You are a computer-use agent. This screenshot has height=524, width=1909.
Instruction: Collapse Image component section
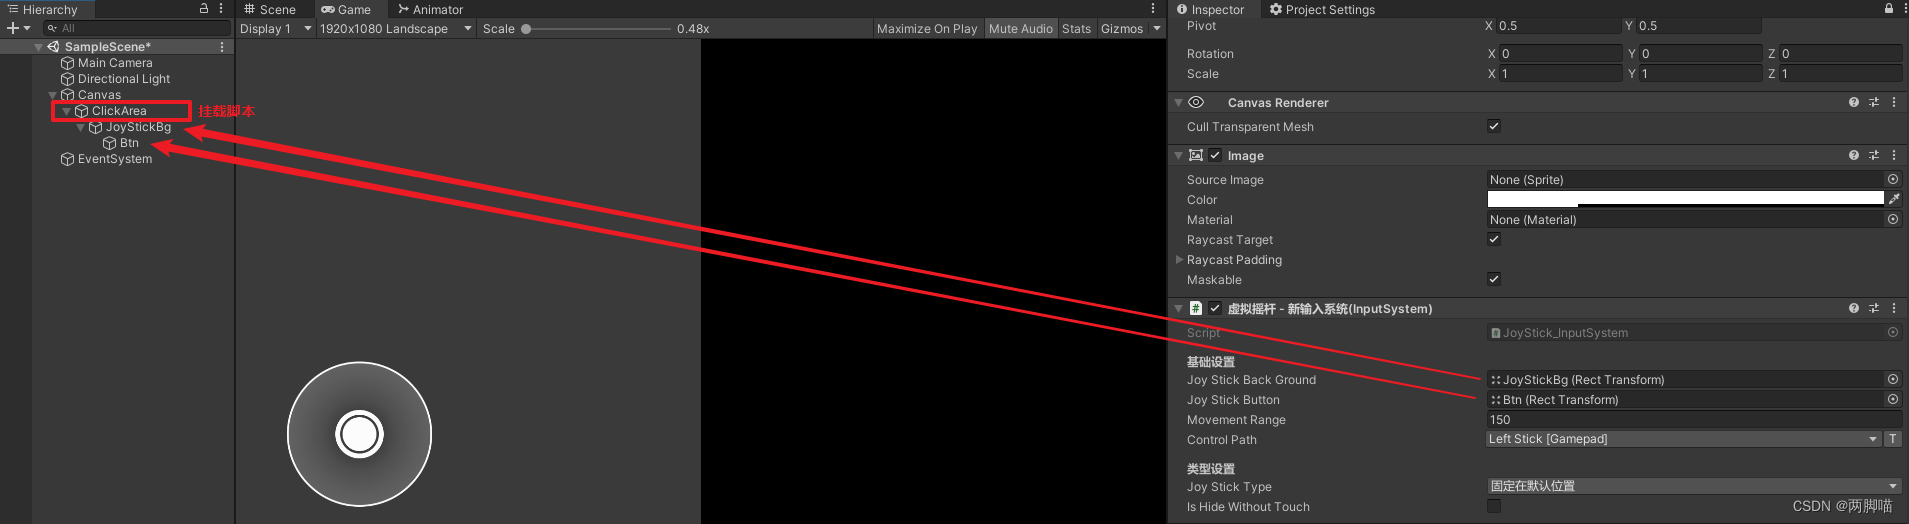[1179, 155]
